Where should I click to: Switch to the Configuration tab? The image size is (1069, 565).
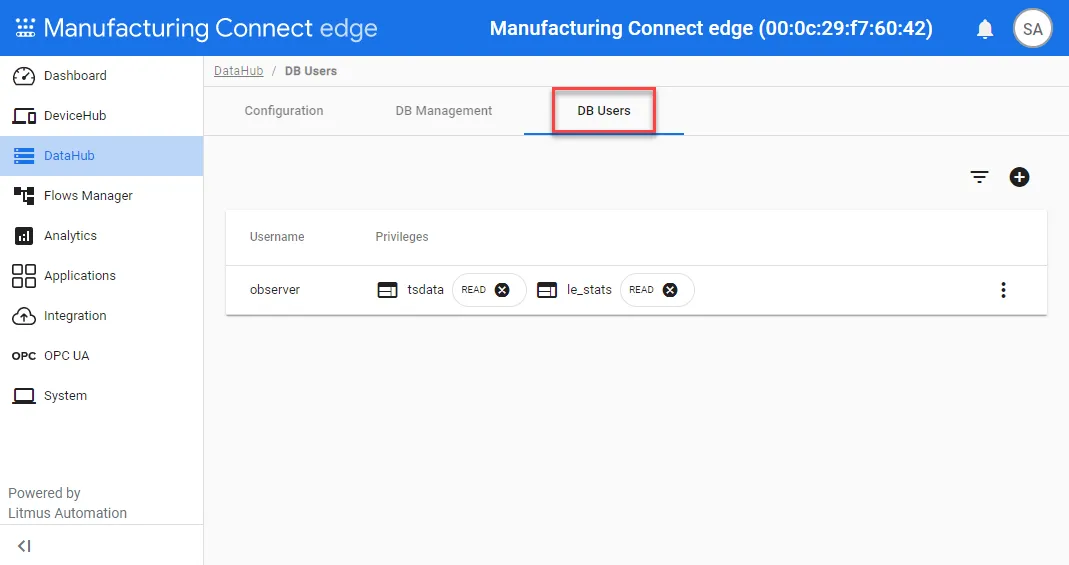click(284, 110)
